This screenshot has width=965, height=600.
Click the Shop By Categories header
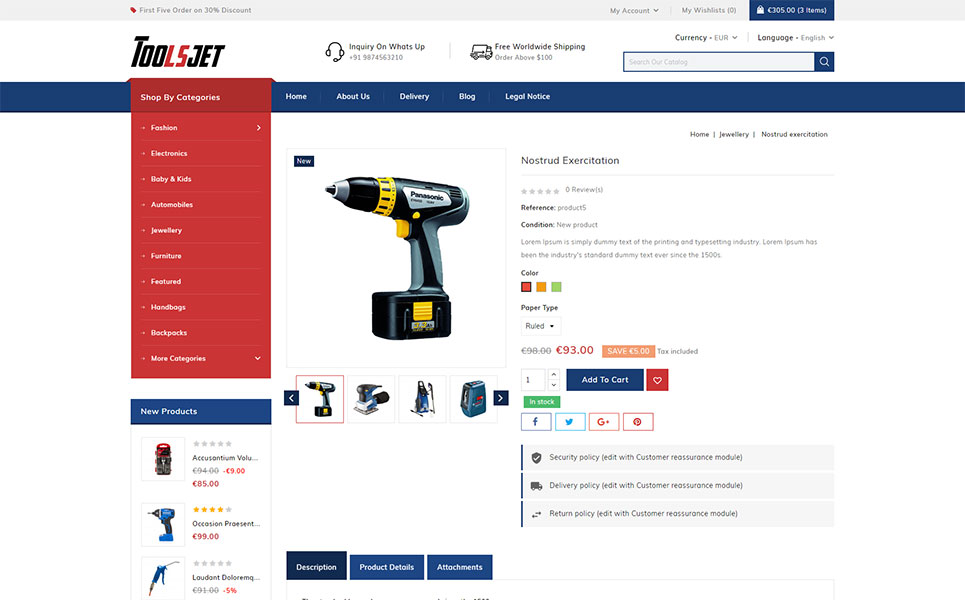201,97
